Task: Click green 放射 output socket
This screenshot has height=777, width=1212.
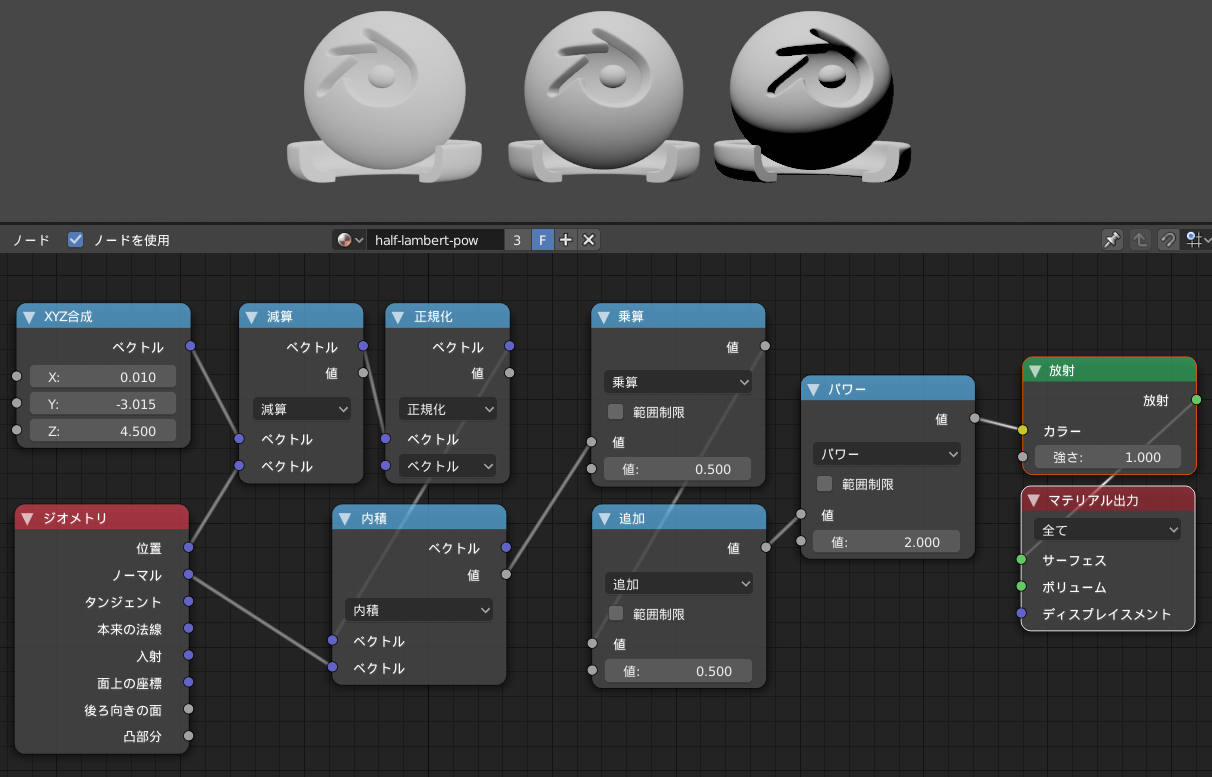Action: (1196, 400)
